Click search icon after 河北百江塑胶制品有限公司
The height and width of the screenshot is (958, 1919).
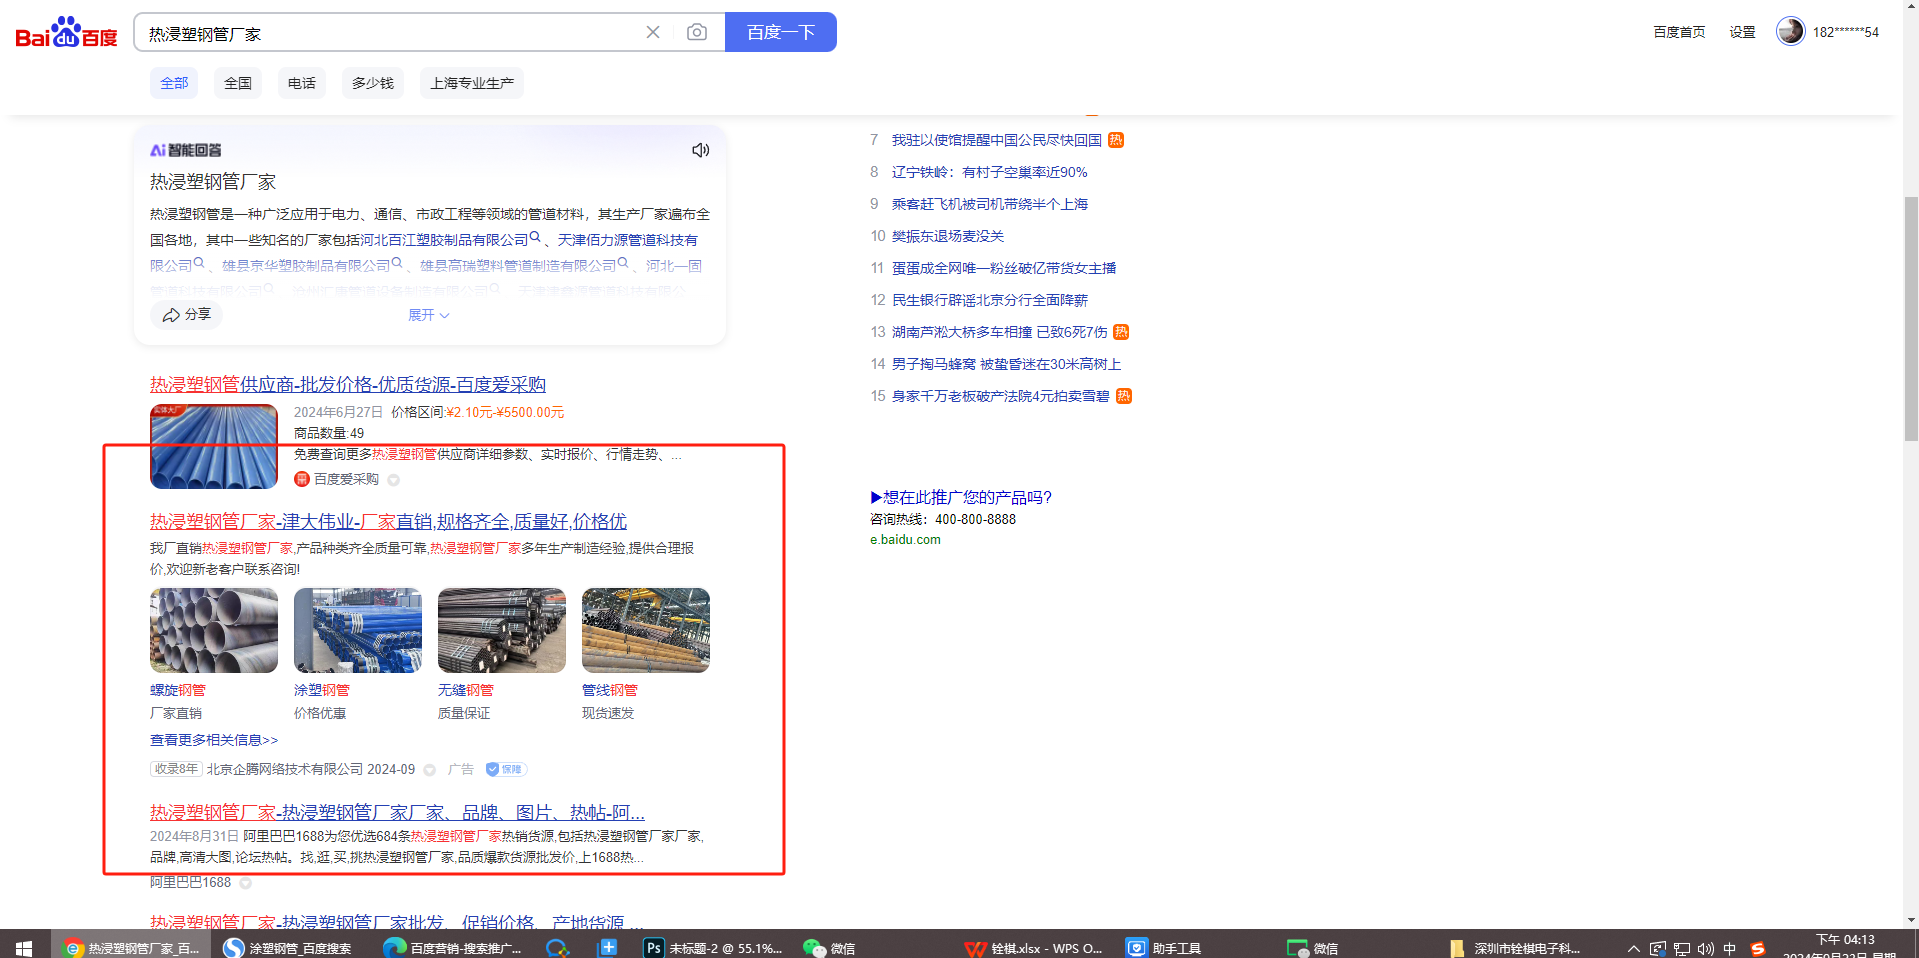click(536, 238)
